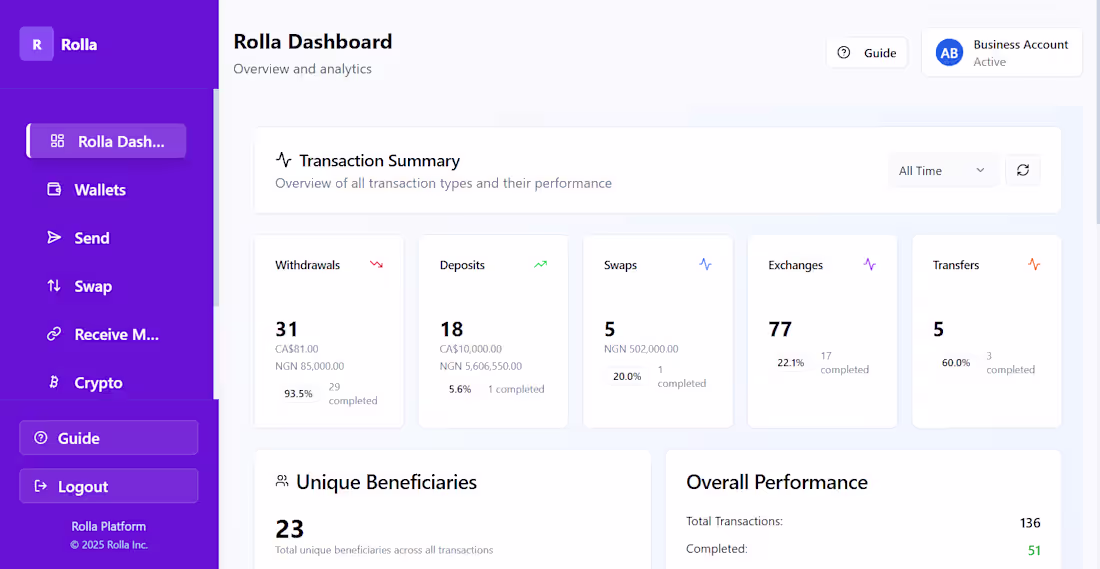
Task: Click the Logout arrow icon
Action: pyautogui.click(x=41, y=486)
